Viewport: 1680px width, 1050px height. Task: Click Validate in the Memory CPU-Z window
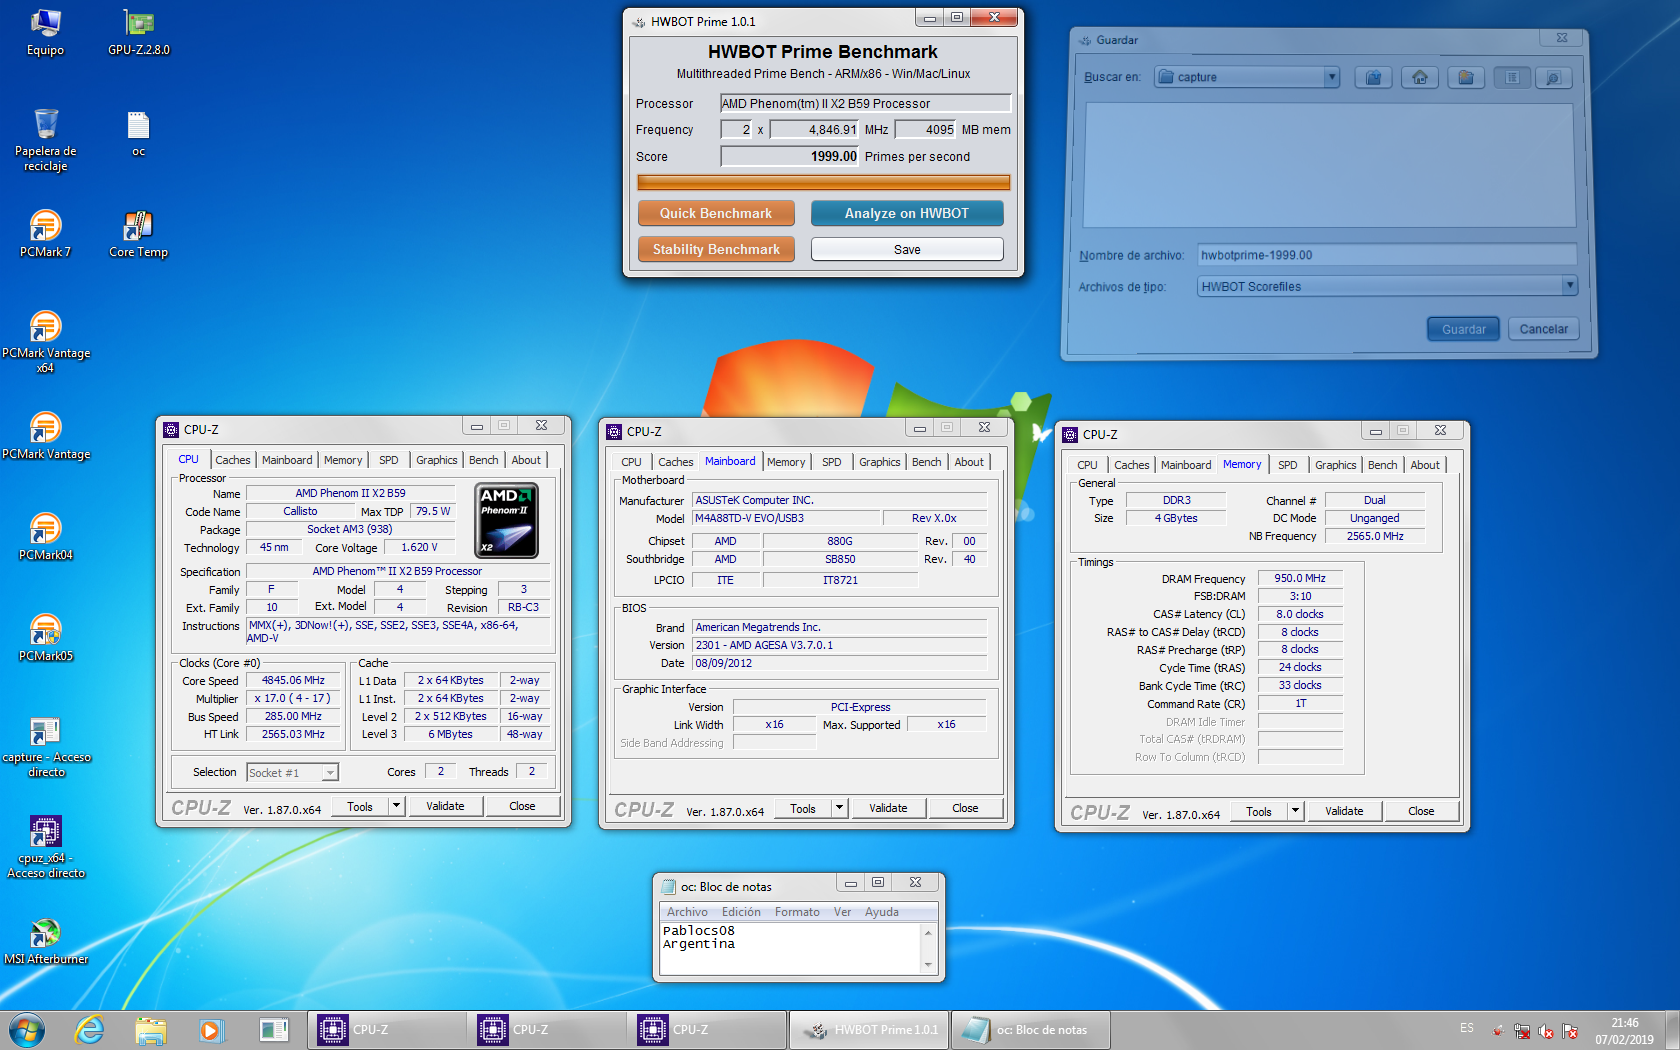[1344, 811]
